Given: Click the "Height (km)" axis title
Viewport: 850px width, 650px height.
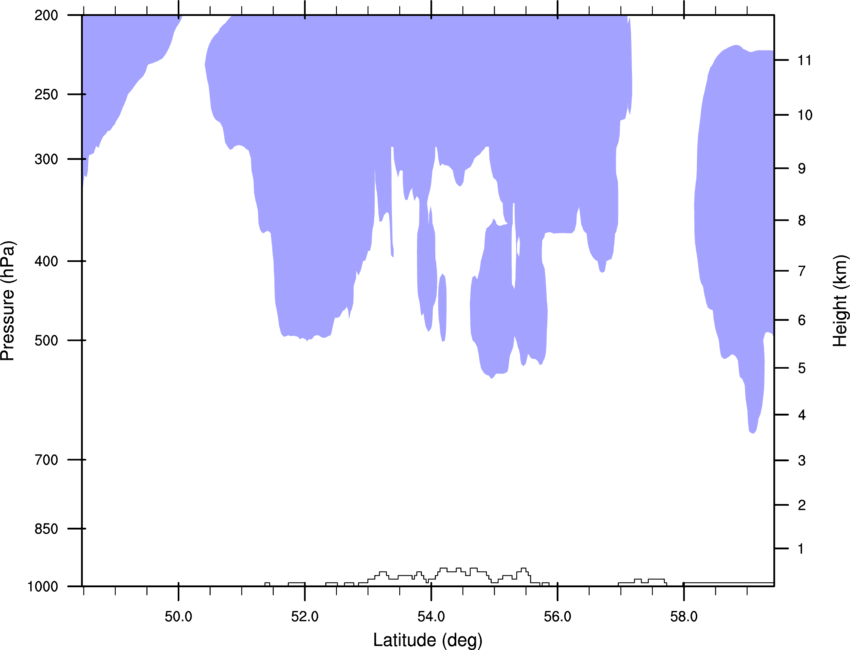Looking at the screenshot, I should pyautogui.click(x=840, y=301).
